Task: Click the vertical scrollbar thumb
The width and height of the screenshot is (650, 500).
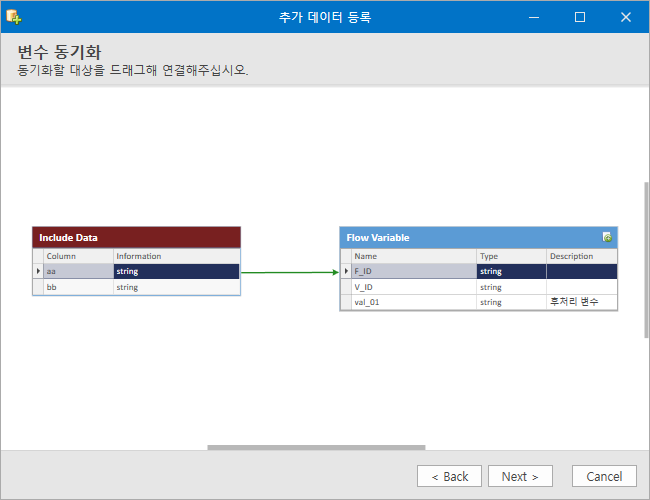Action: tap(646, 260)
